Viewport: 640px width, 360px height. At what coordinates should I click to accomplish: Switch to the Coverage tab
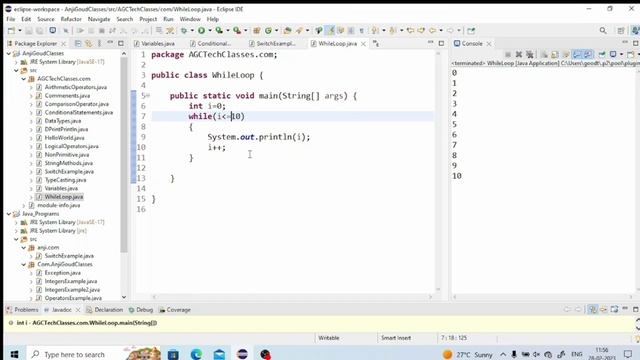[x=175, y=310]
